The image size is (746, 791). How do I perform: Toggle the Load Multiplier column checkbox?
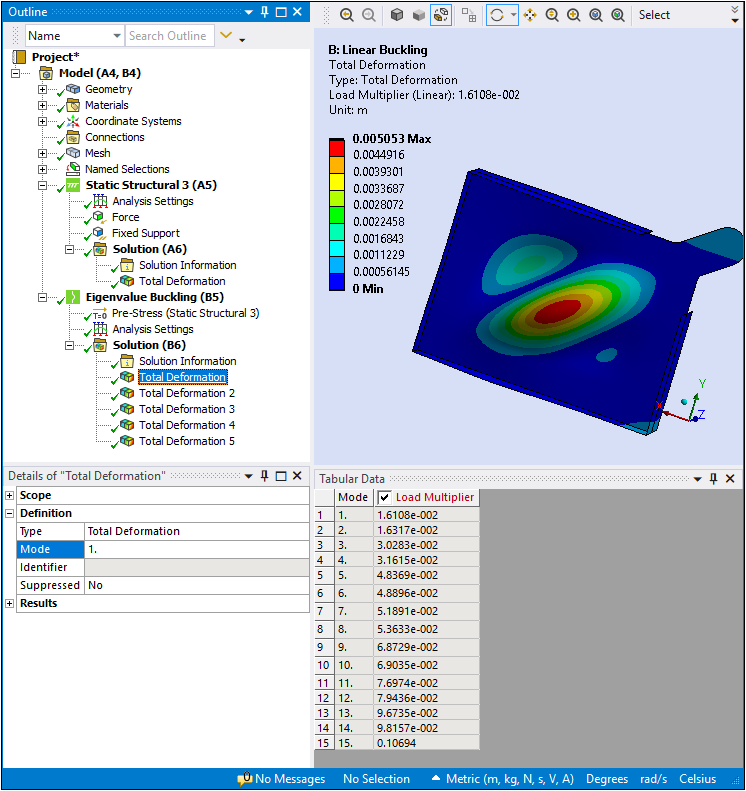(x=384, y=497)
